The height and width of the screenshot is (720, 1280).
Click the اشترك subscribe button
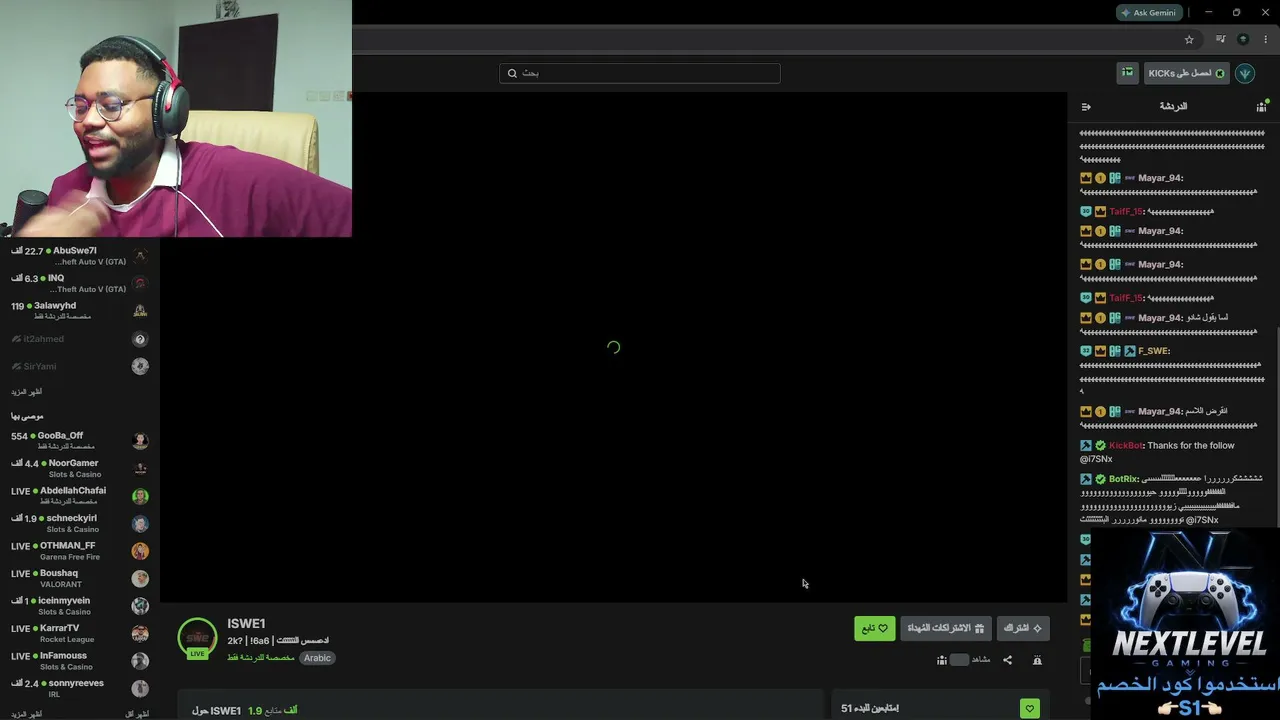tap(1022, 628)
